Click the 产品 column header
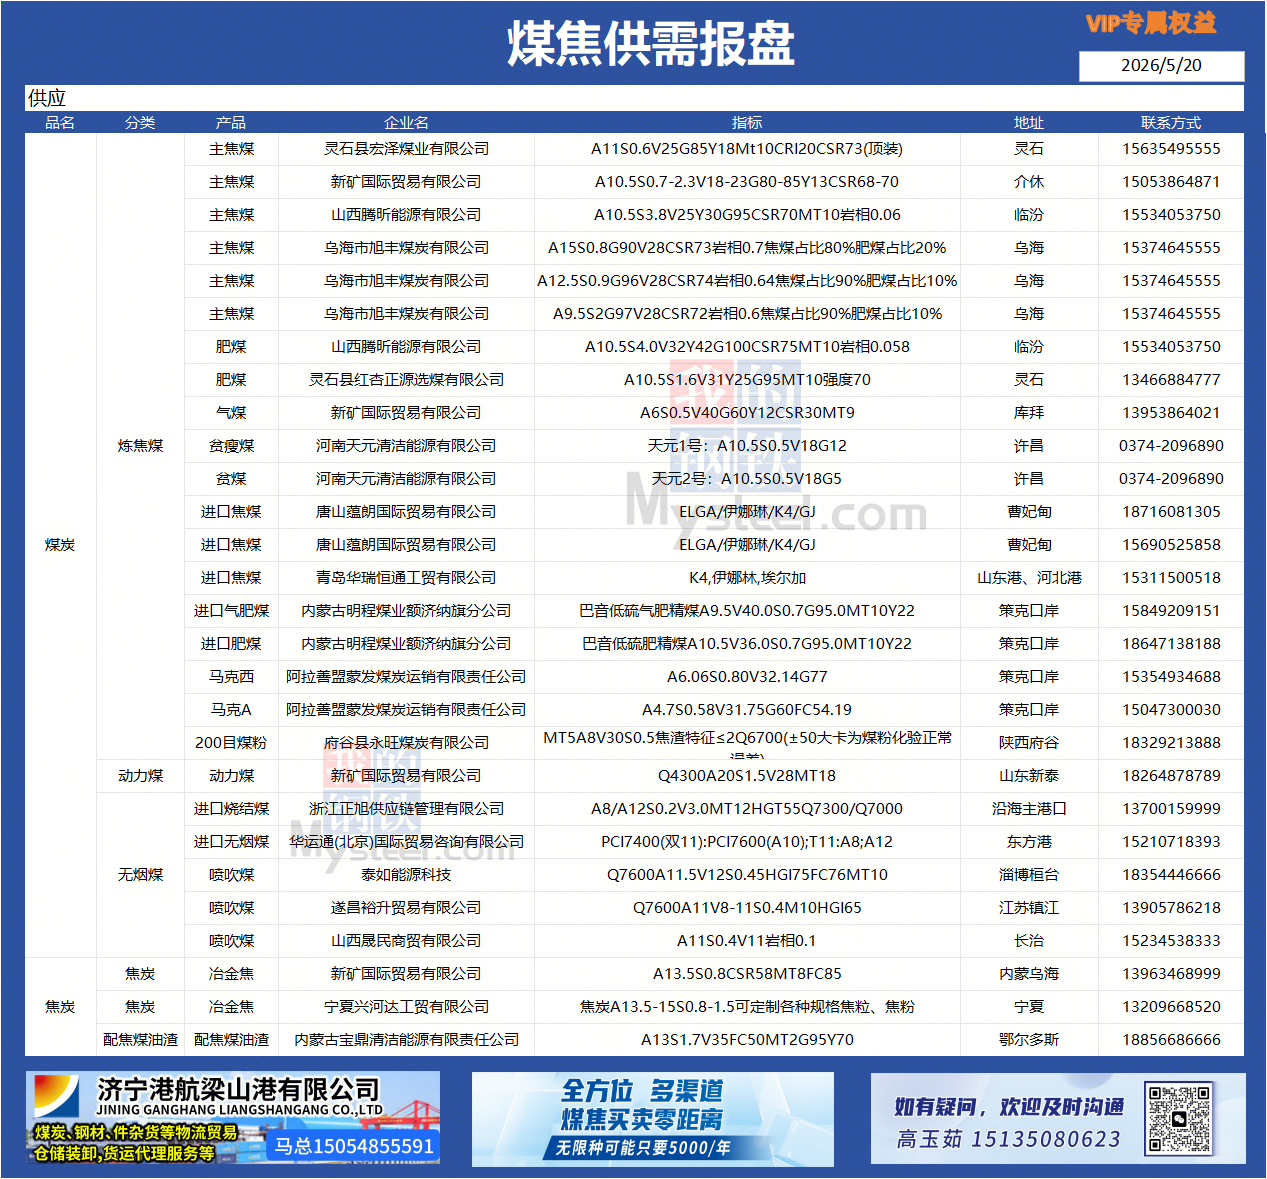 231,122
